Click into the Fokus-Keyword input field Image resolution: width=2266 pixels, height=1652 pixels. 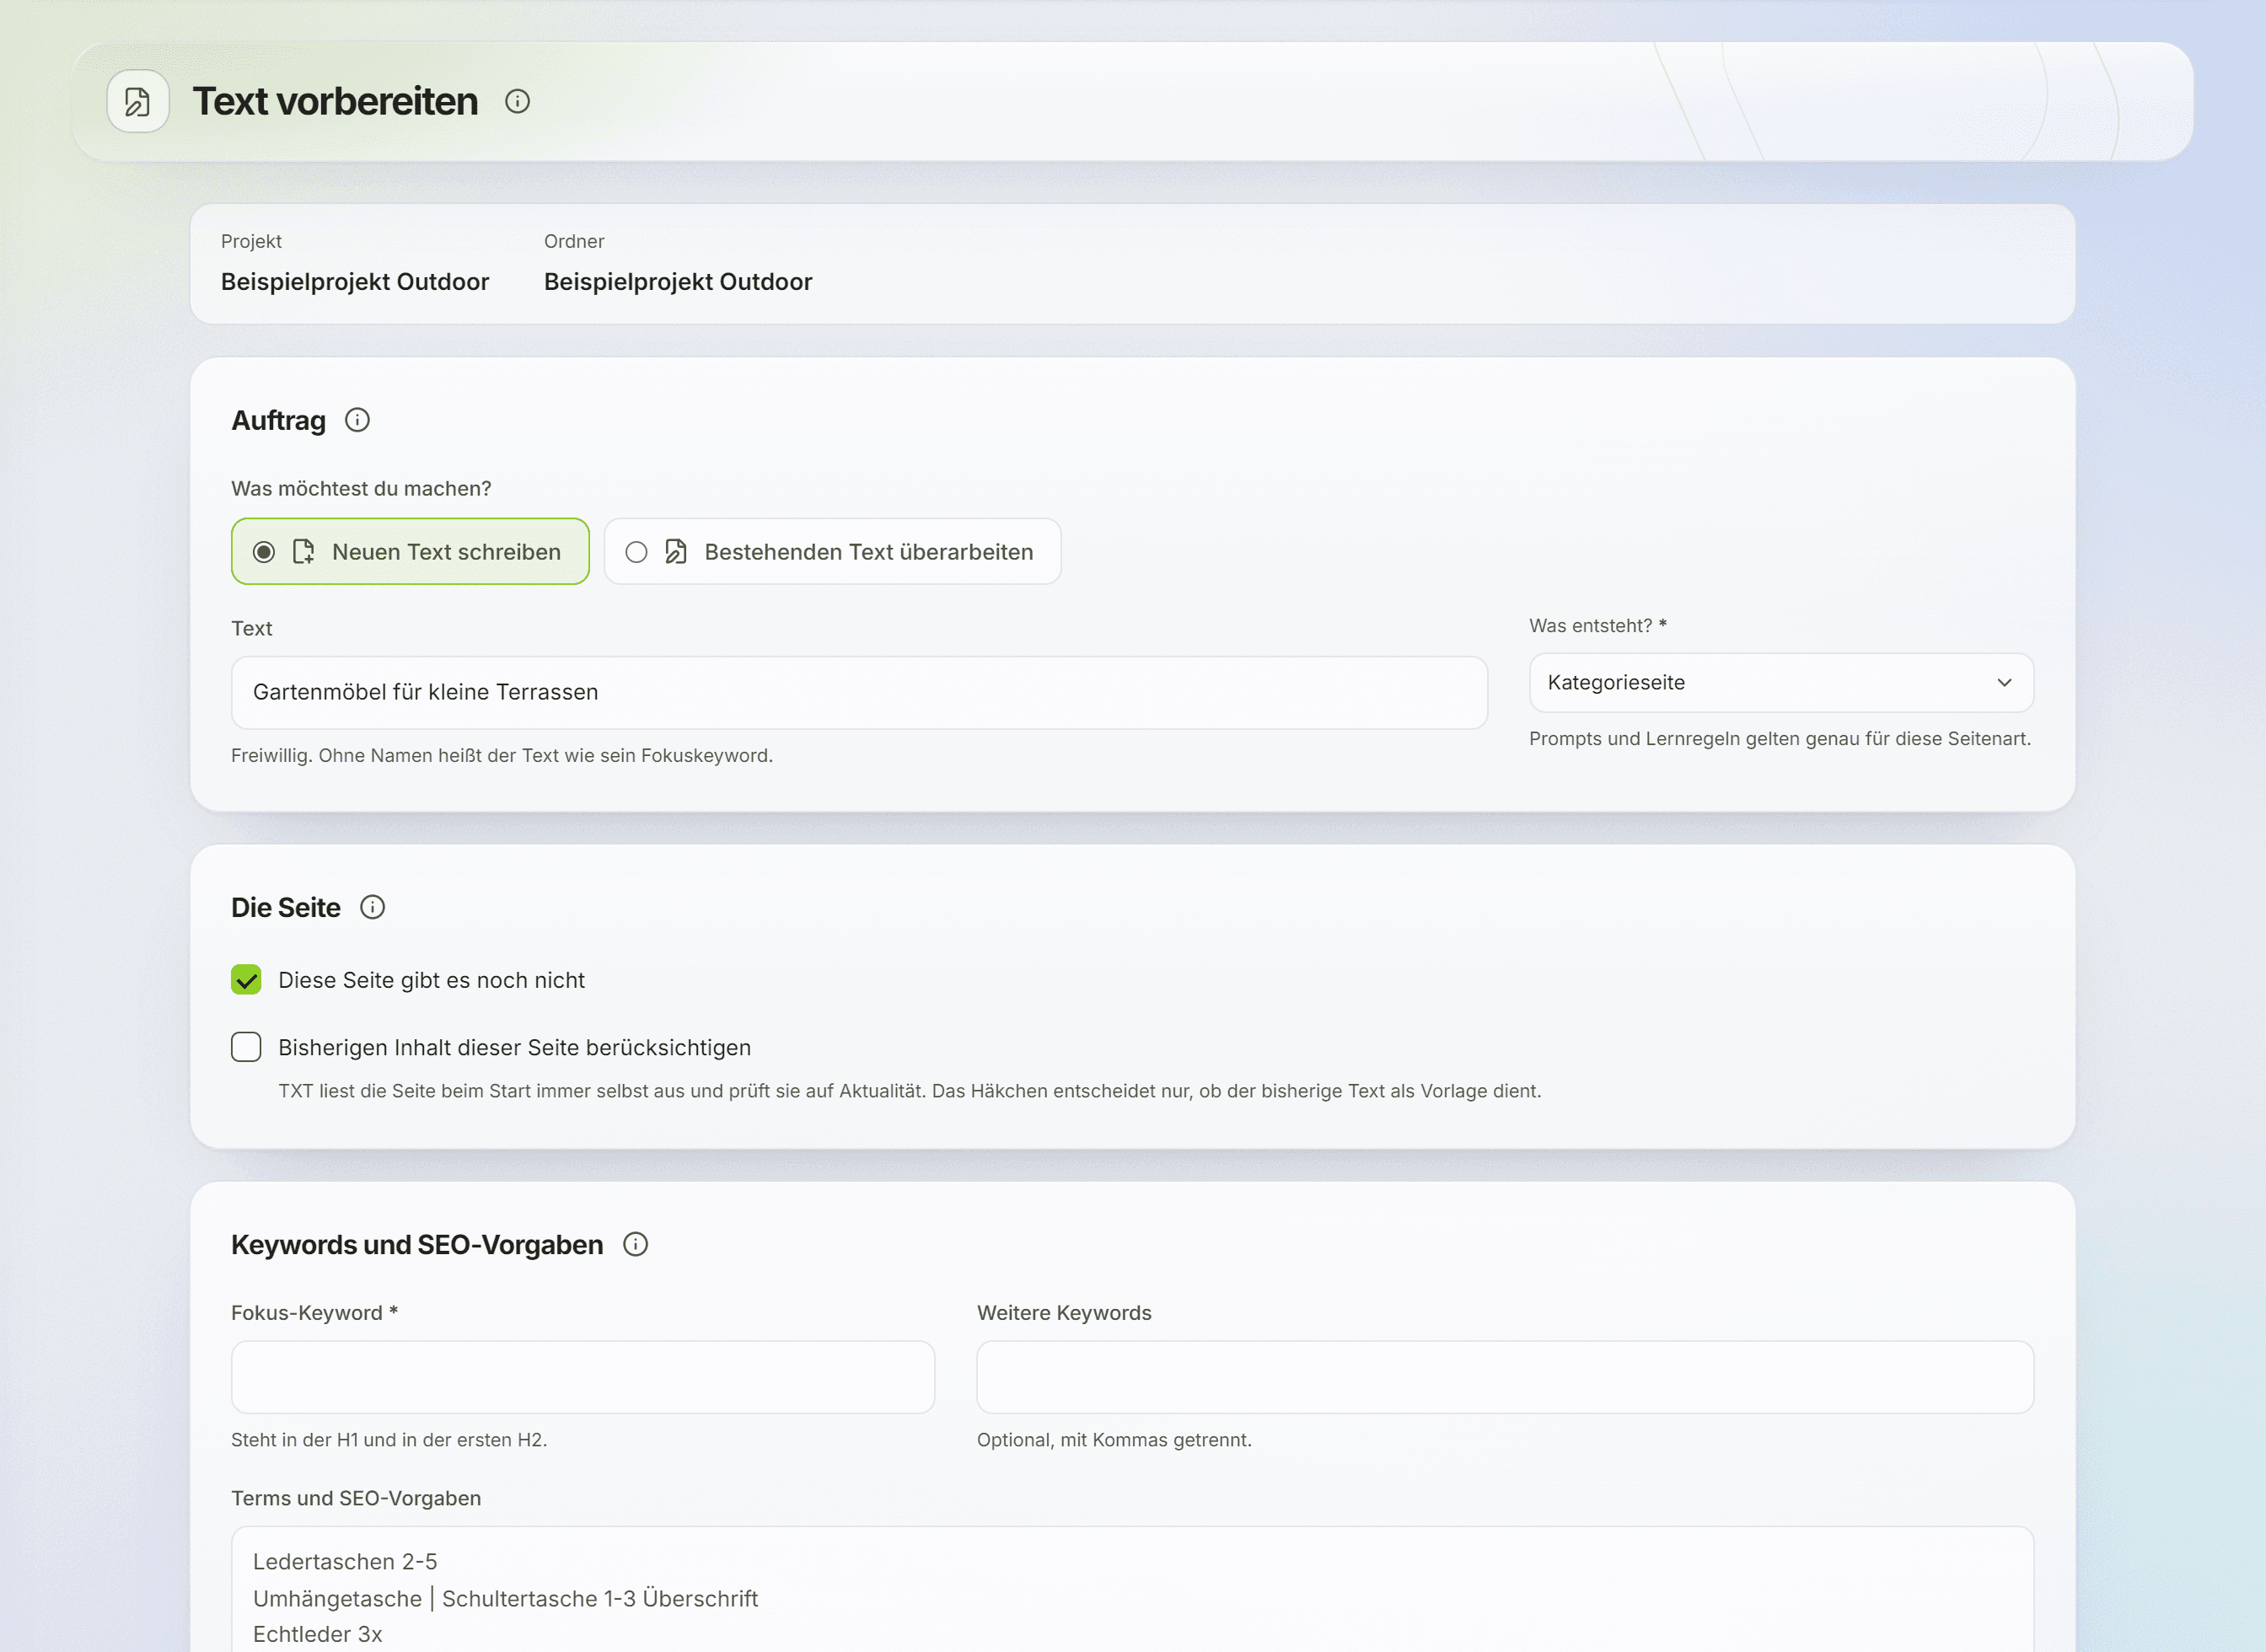583,1377
